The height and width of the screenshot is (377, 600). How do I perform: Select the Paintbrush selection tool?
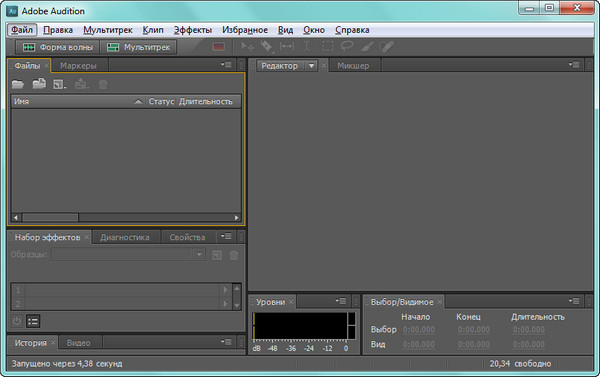pyautogui.click(x=367, y=47)
